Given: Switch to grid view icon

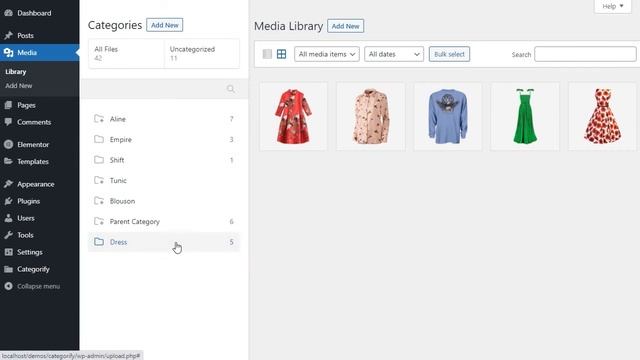Looking at the screenshot, I should click(x=281, y=54).
